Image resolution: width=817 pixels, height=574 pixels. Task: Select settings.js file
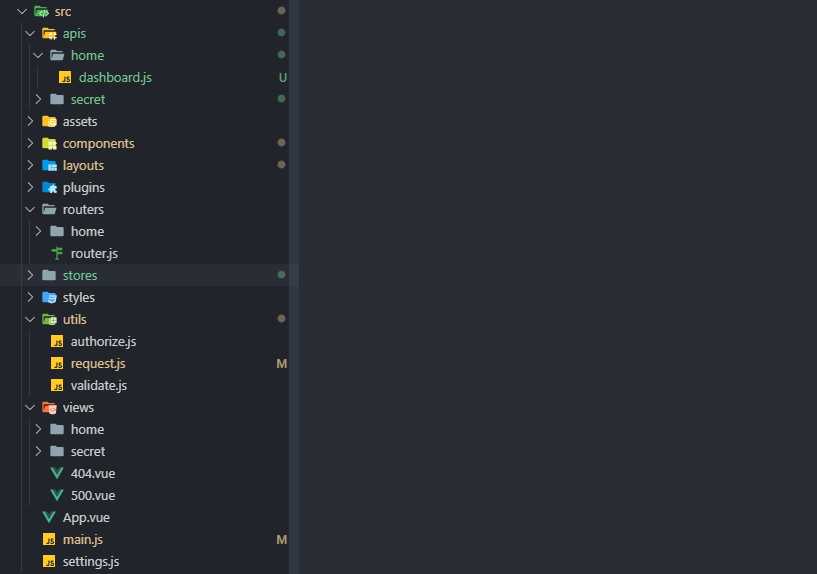point(90,561)
